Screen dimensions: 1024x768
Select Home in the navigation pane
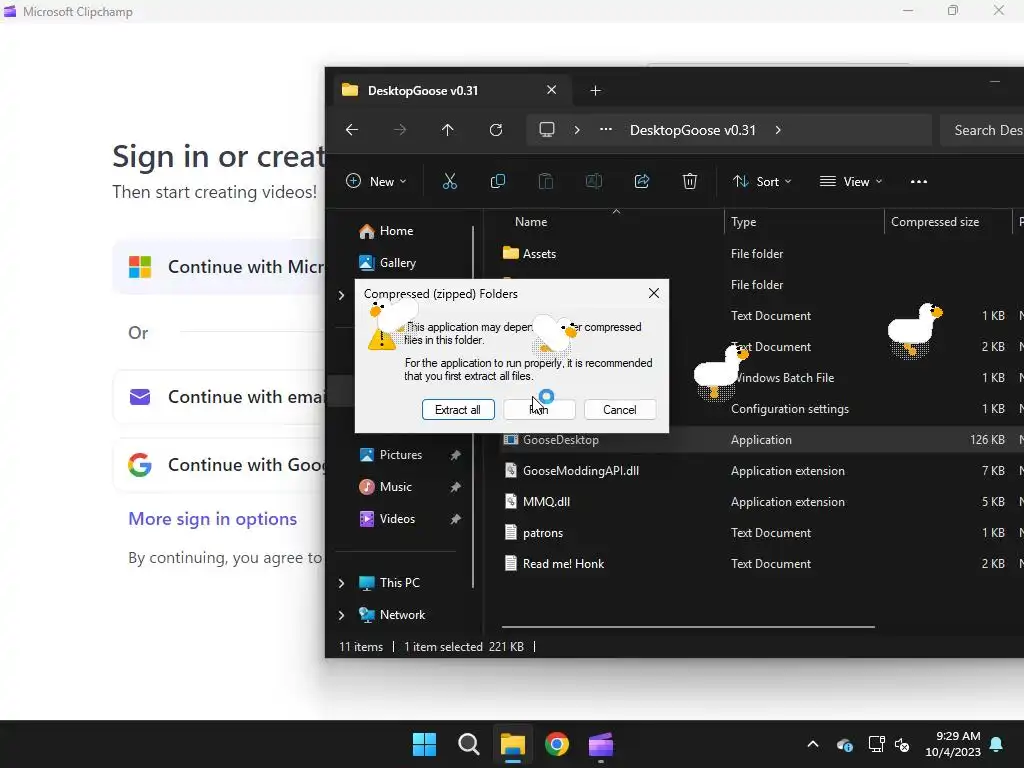click(386, 231)
